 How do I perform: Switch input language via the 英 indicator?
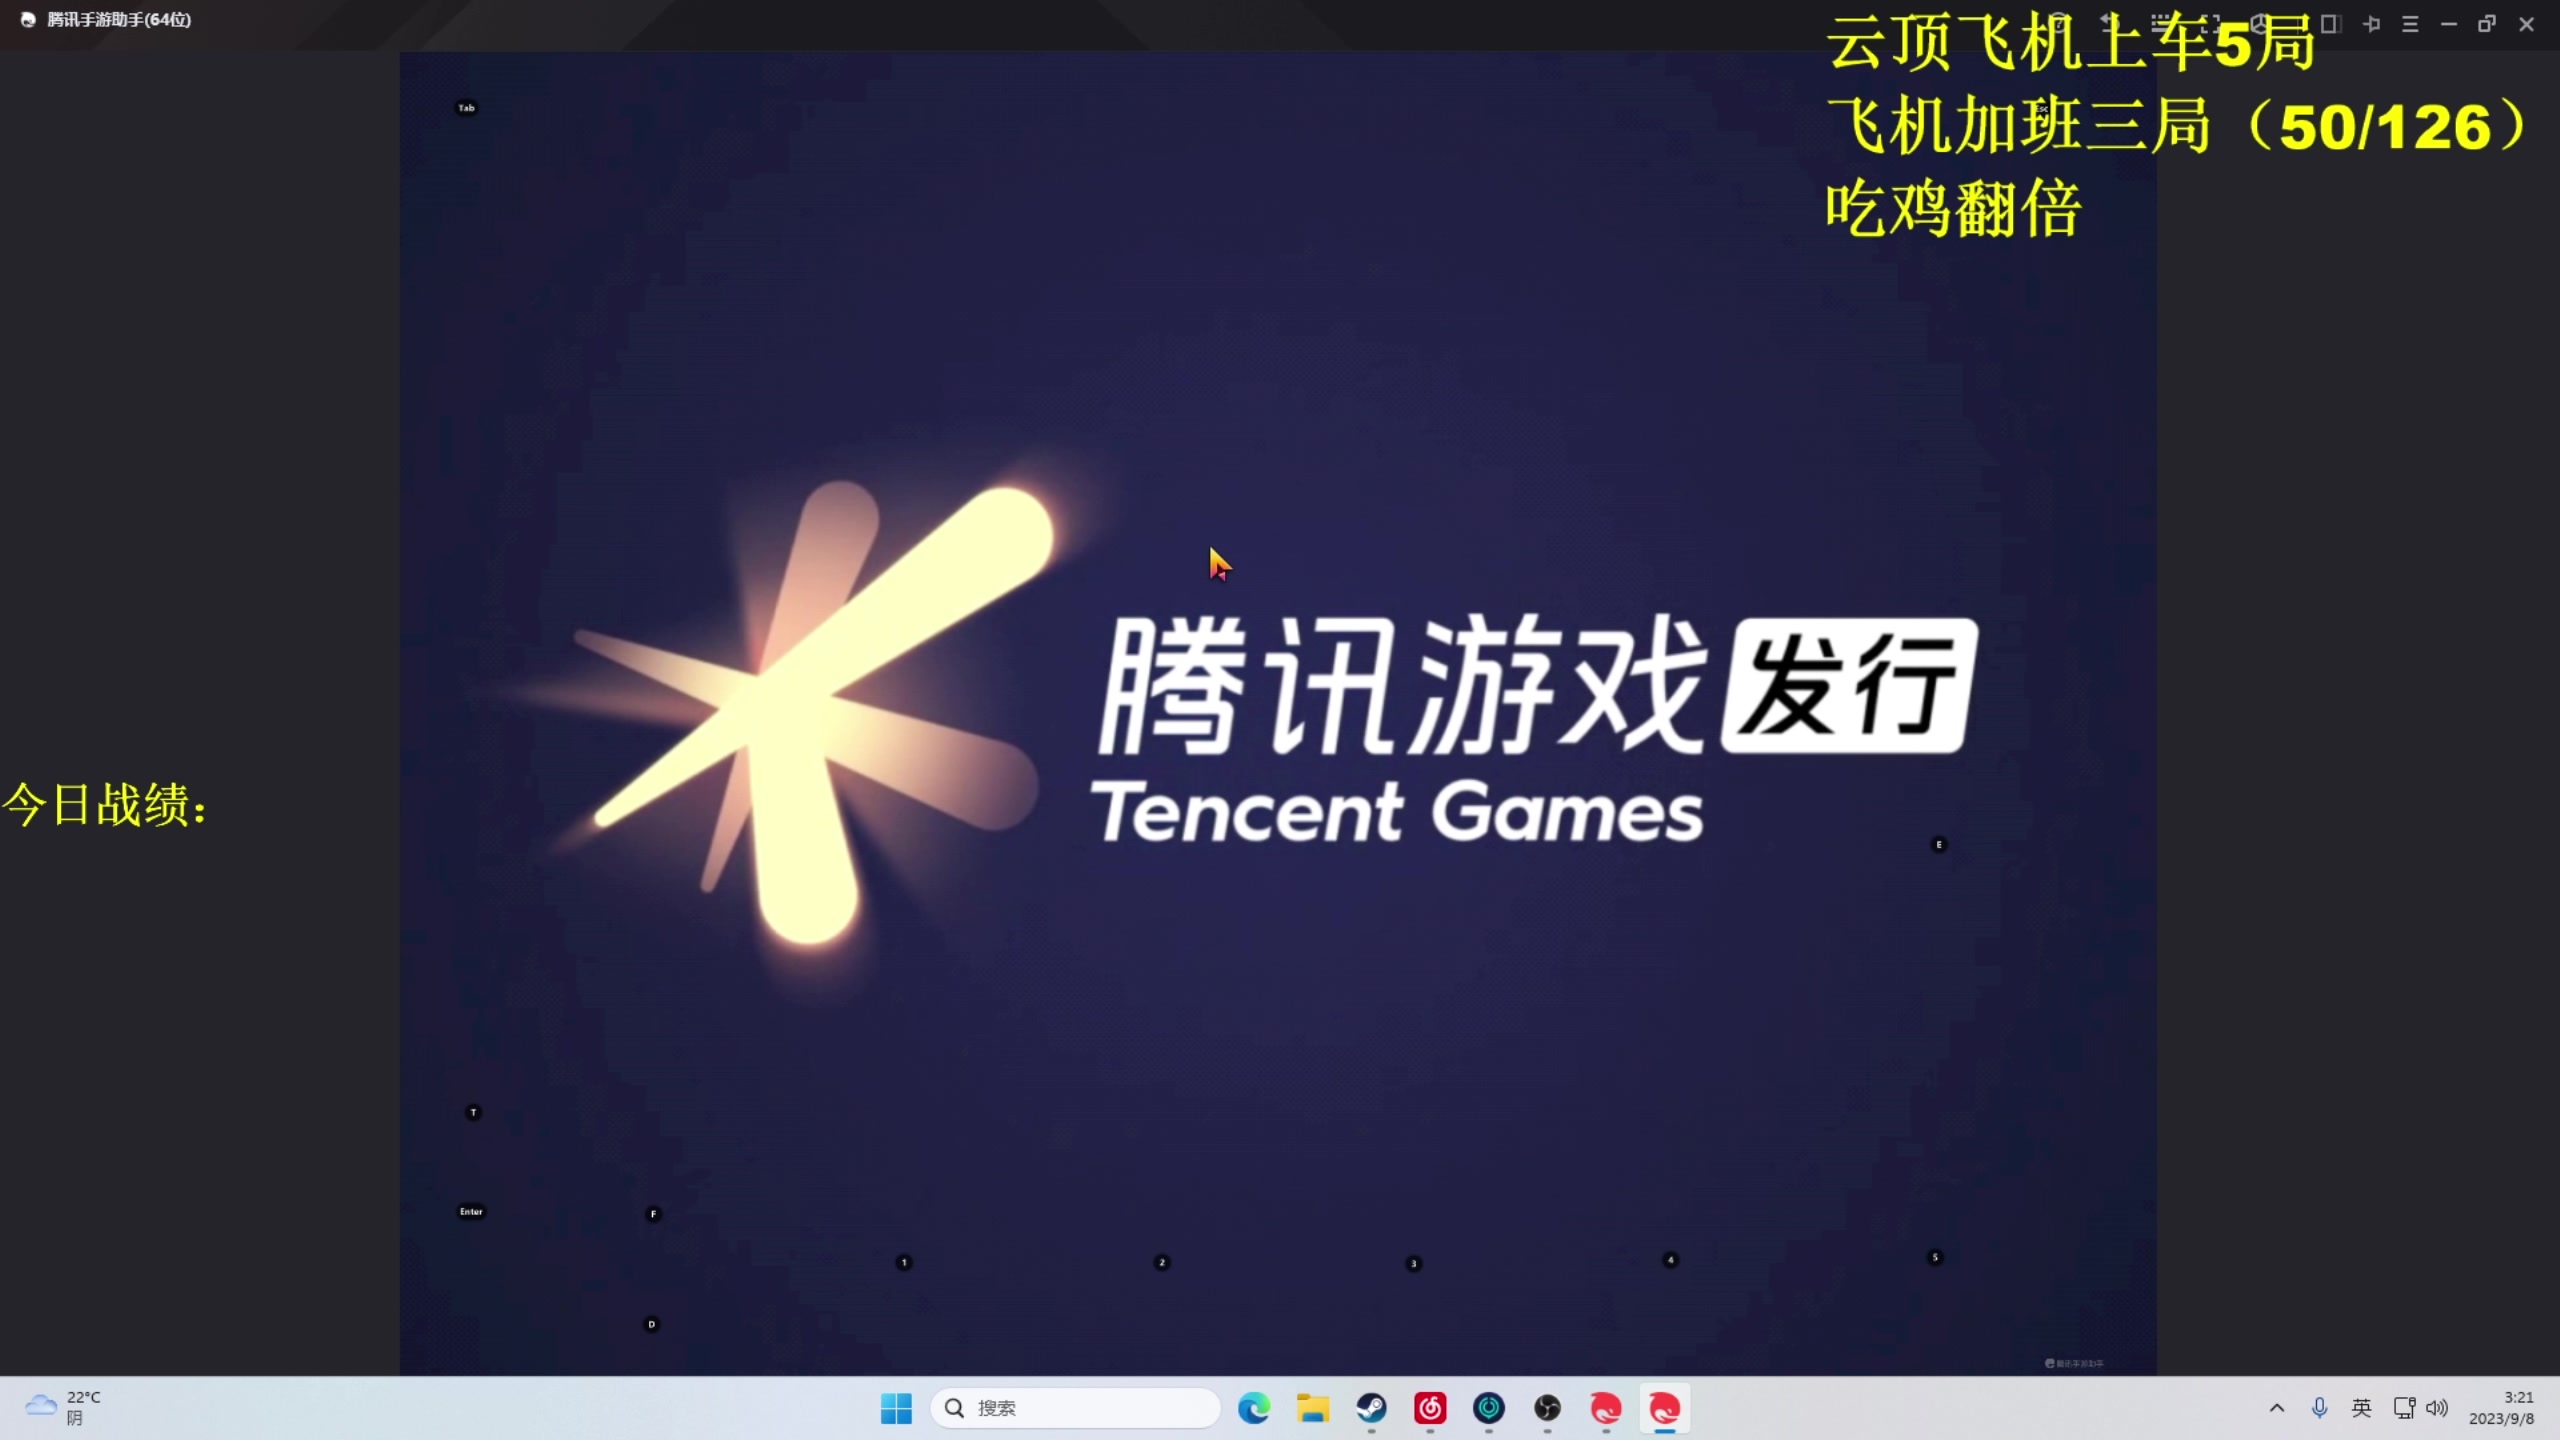click(x=2362, y=1407)
